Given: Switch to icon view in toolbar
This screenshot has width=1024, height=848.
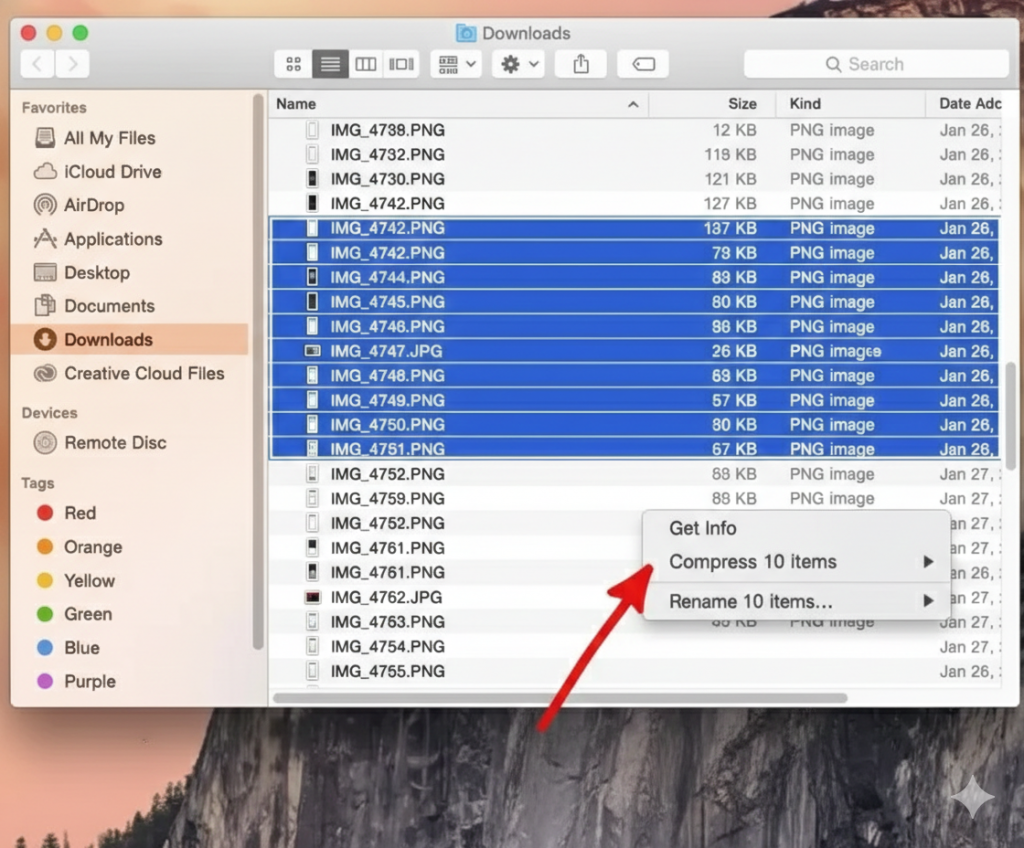Looking at the screenshot, I should (x=293, y=64).
